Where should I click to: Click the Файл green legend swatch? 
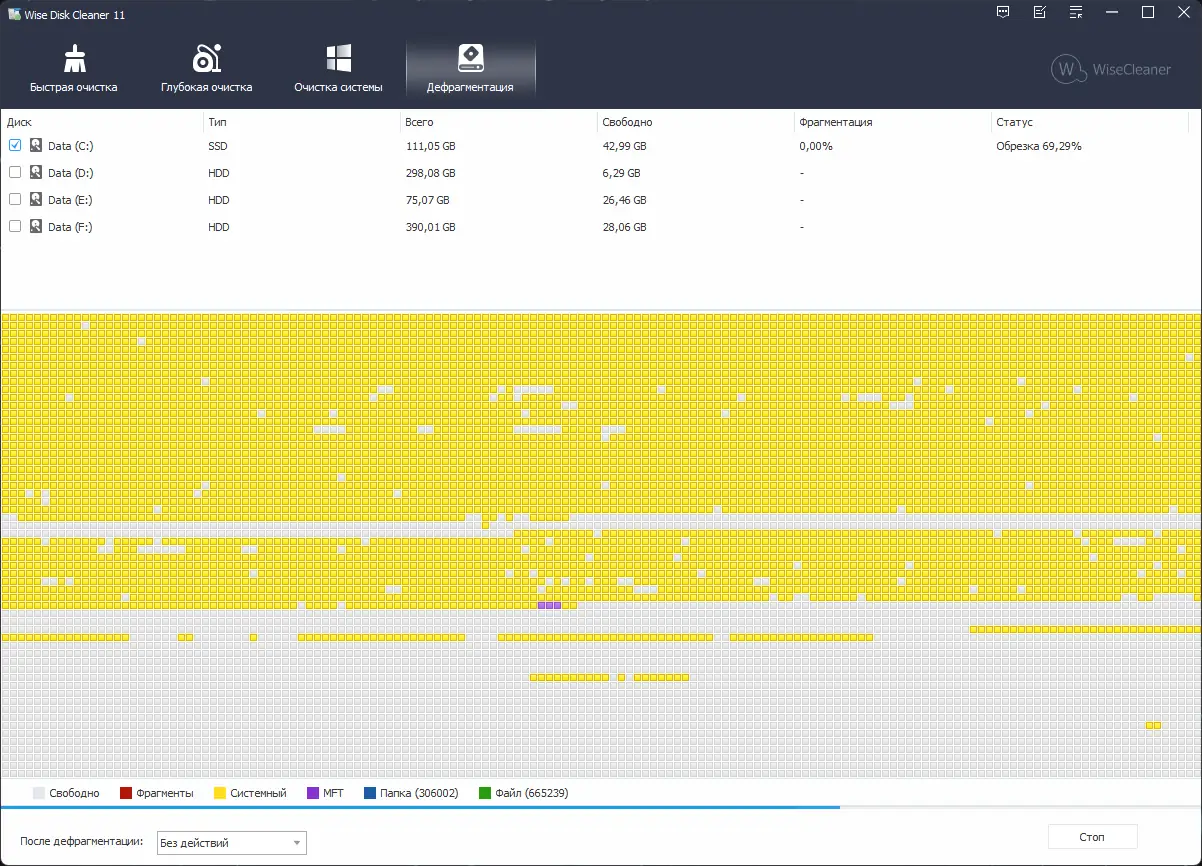tap(485, 793)
